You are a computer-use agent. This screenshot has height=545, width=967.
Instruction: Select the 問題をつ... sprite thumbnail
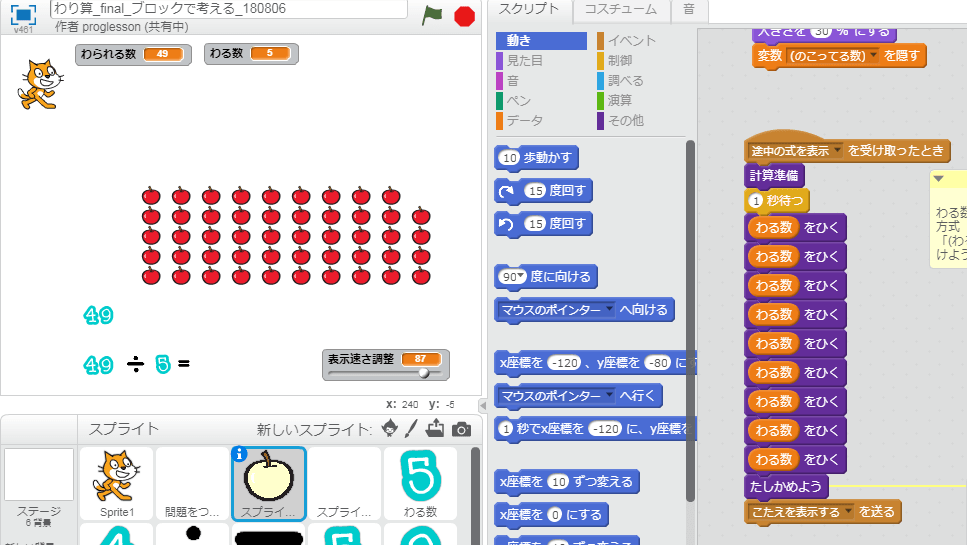click(x=192, y=484)
